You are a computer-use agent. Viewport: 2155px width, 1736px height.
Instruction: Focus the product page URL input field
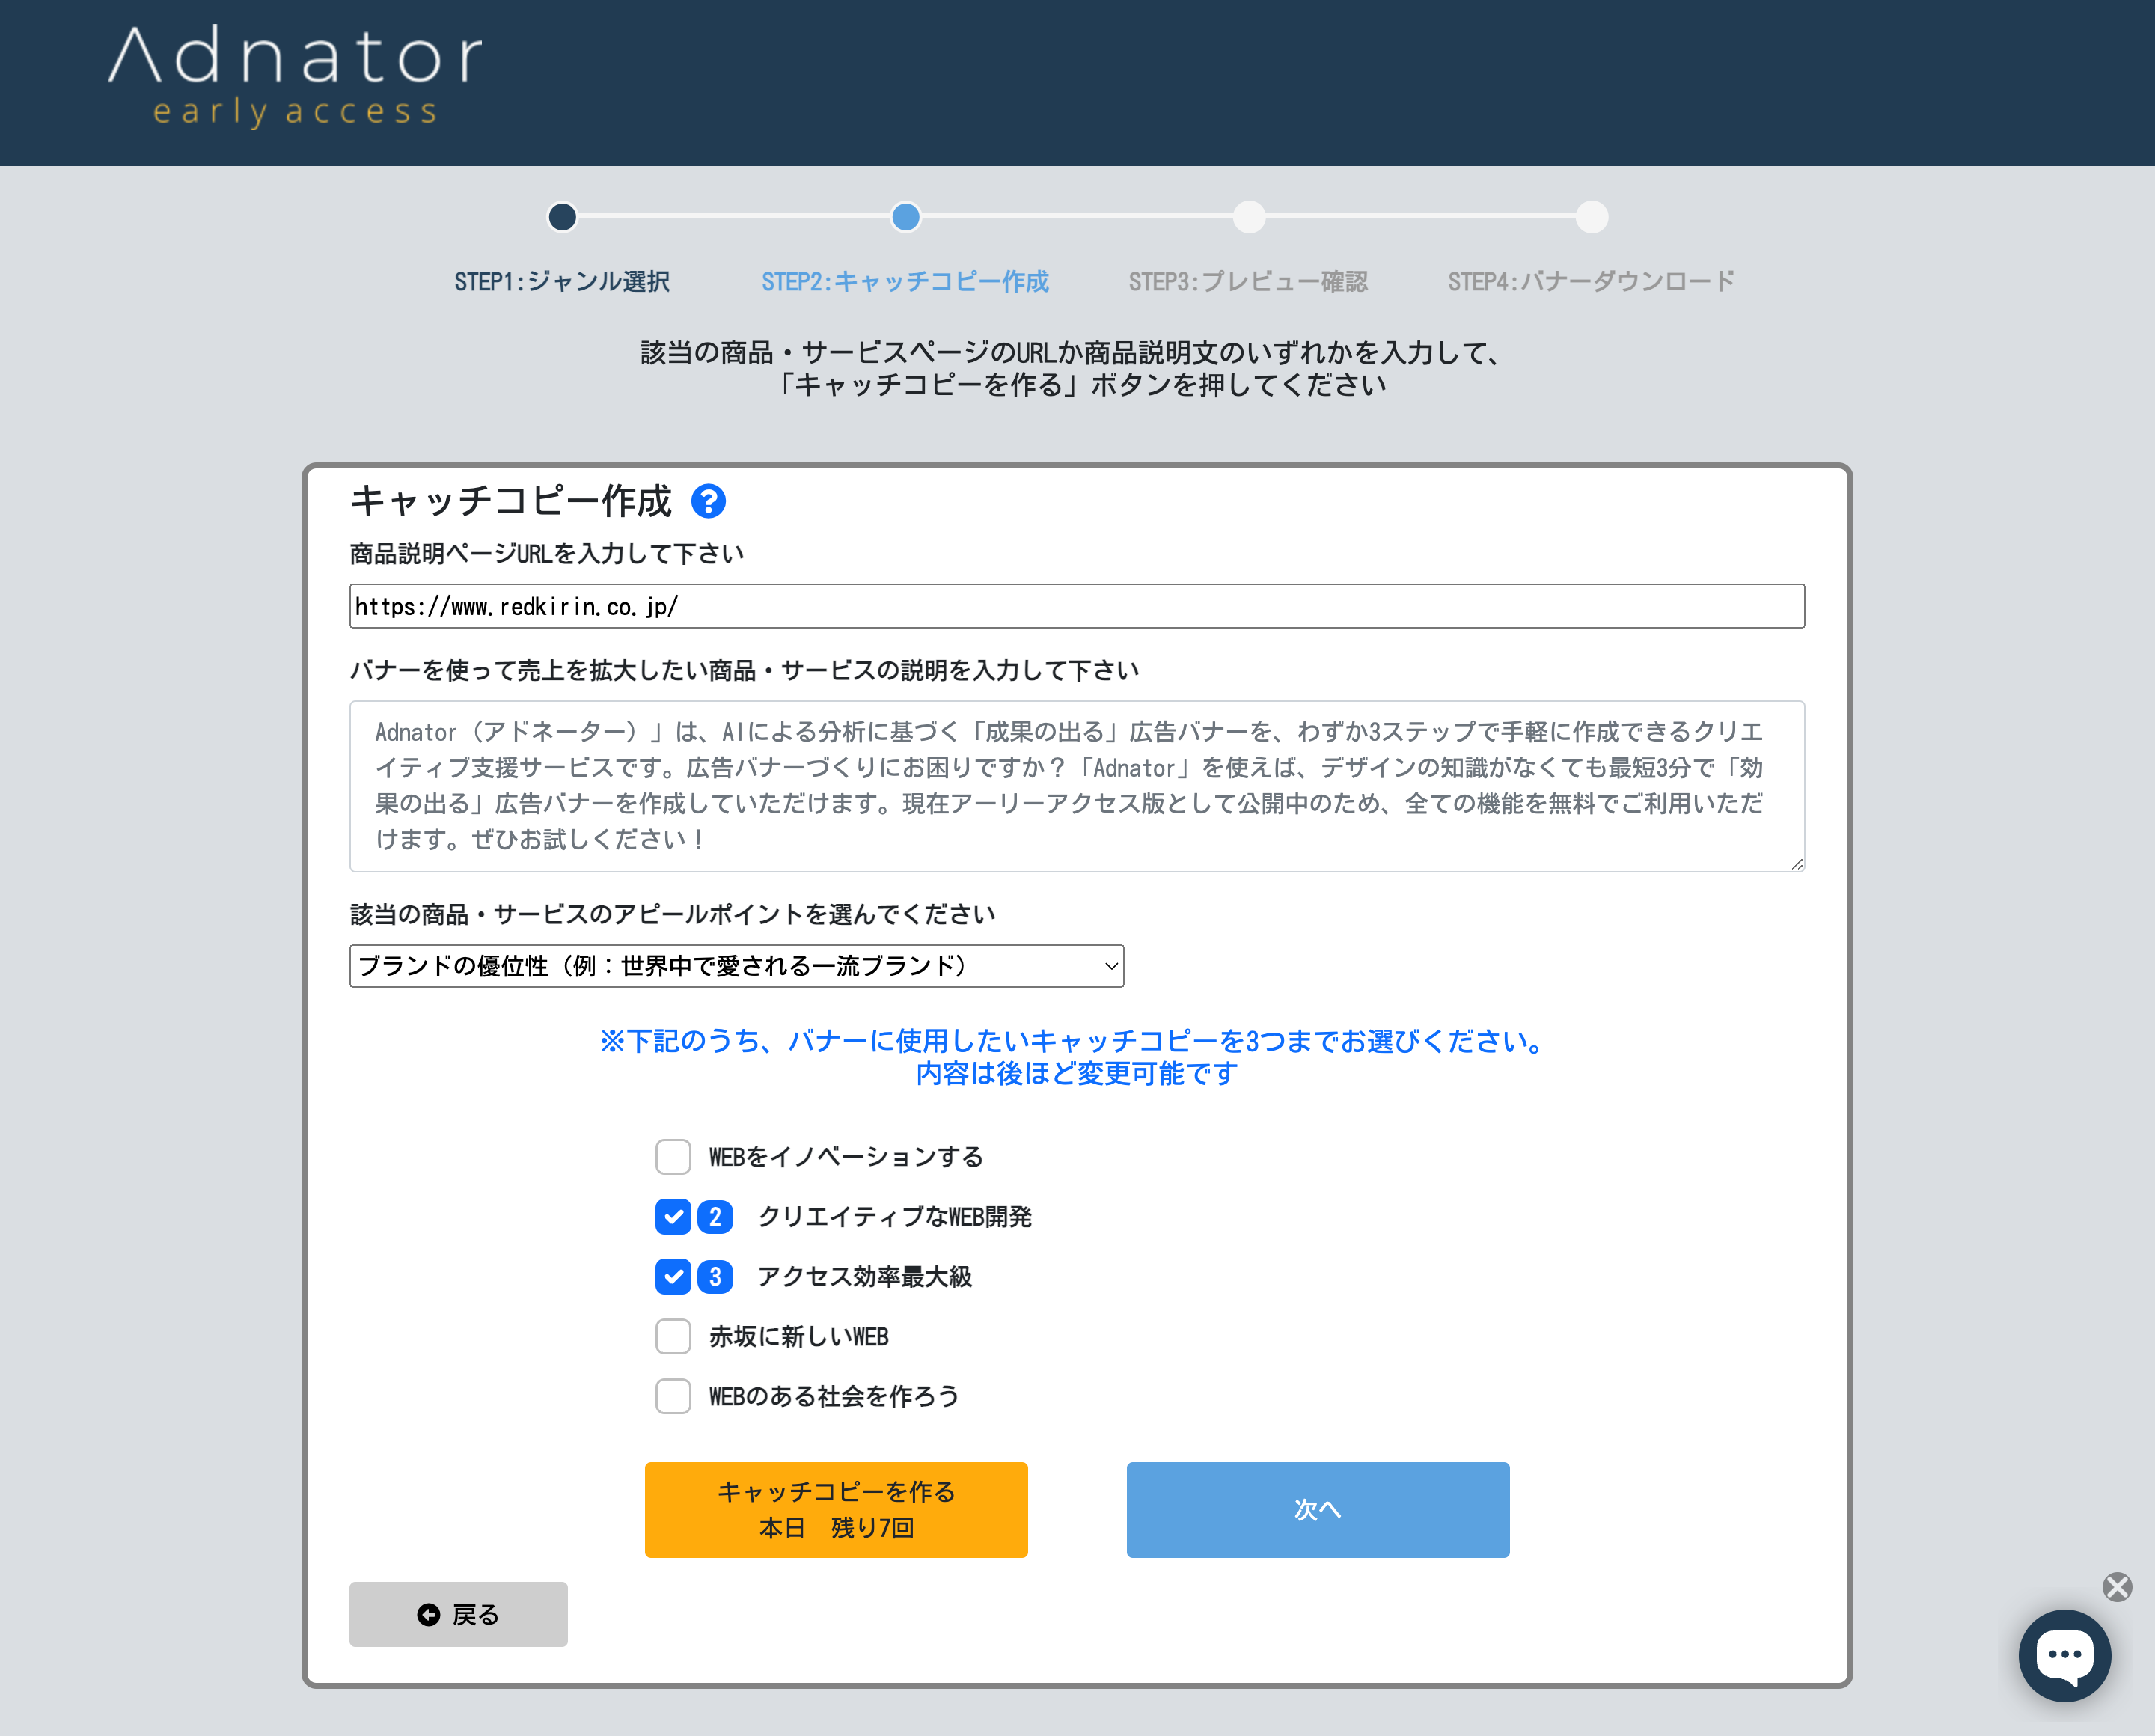click(1077, 607)
